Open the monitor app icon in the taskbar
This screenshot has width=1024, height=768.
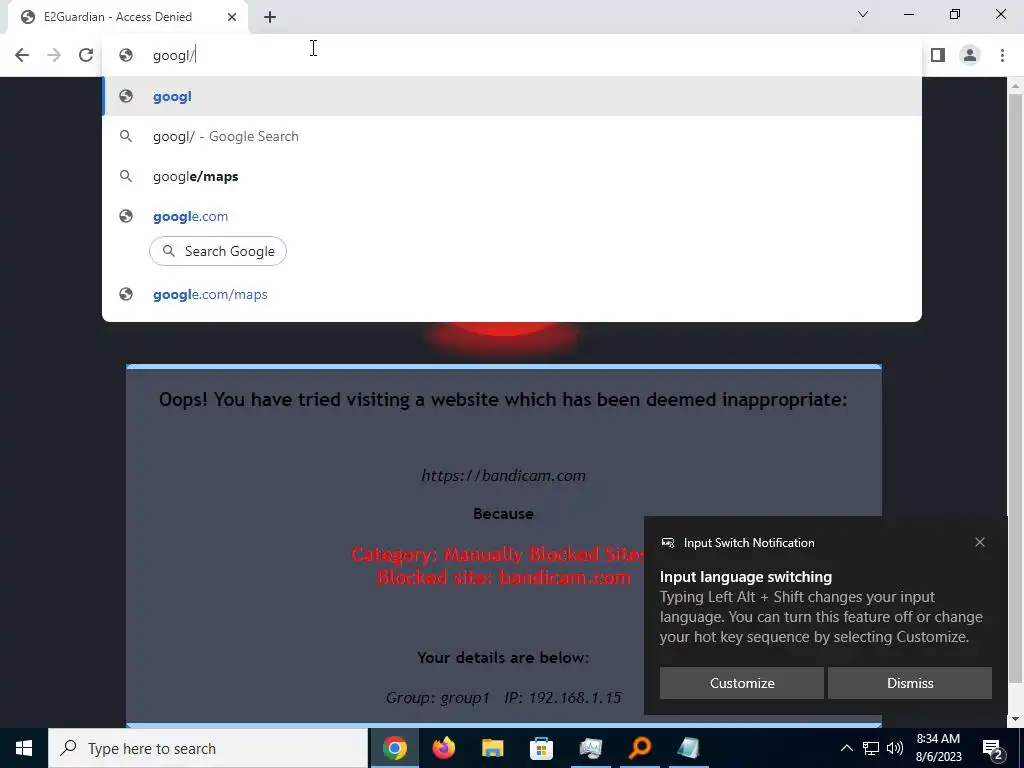pyautogui.click(x=590, y=748)
